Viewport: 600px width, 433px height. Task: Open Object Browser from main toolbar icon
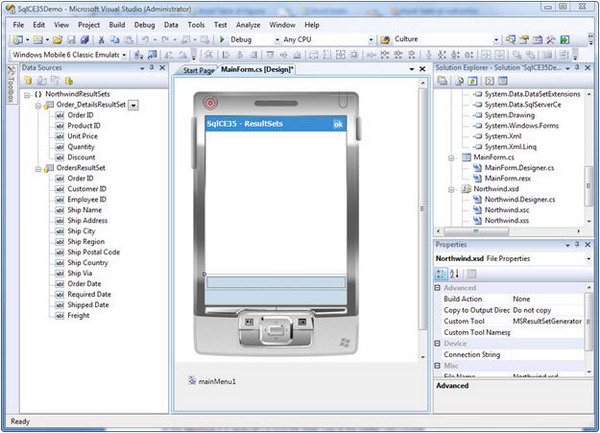click(538, 39)
